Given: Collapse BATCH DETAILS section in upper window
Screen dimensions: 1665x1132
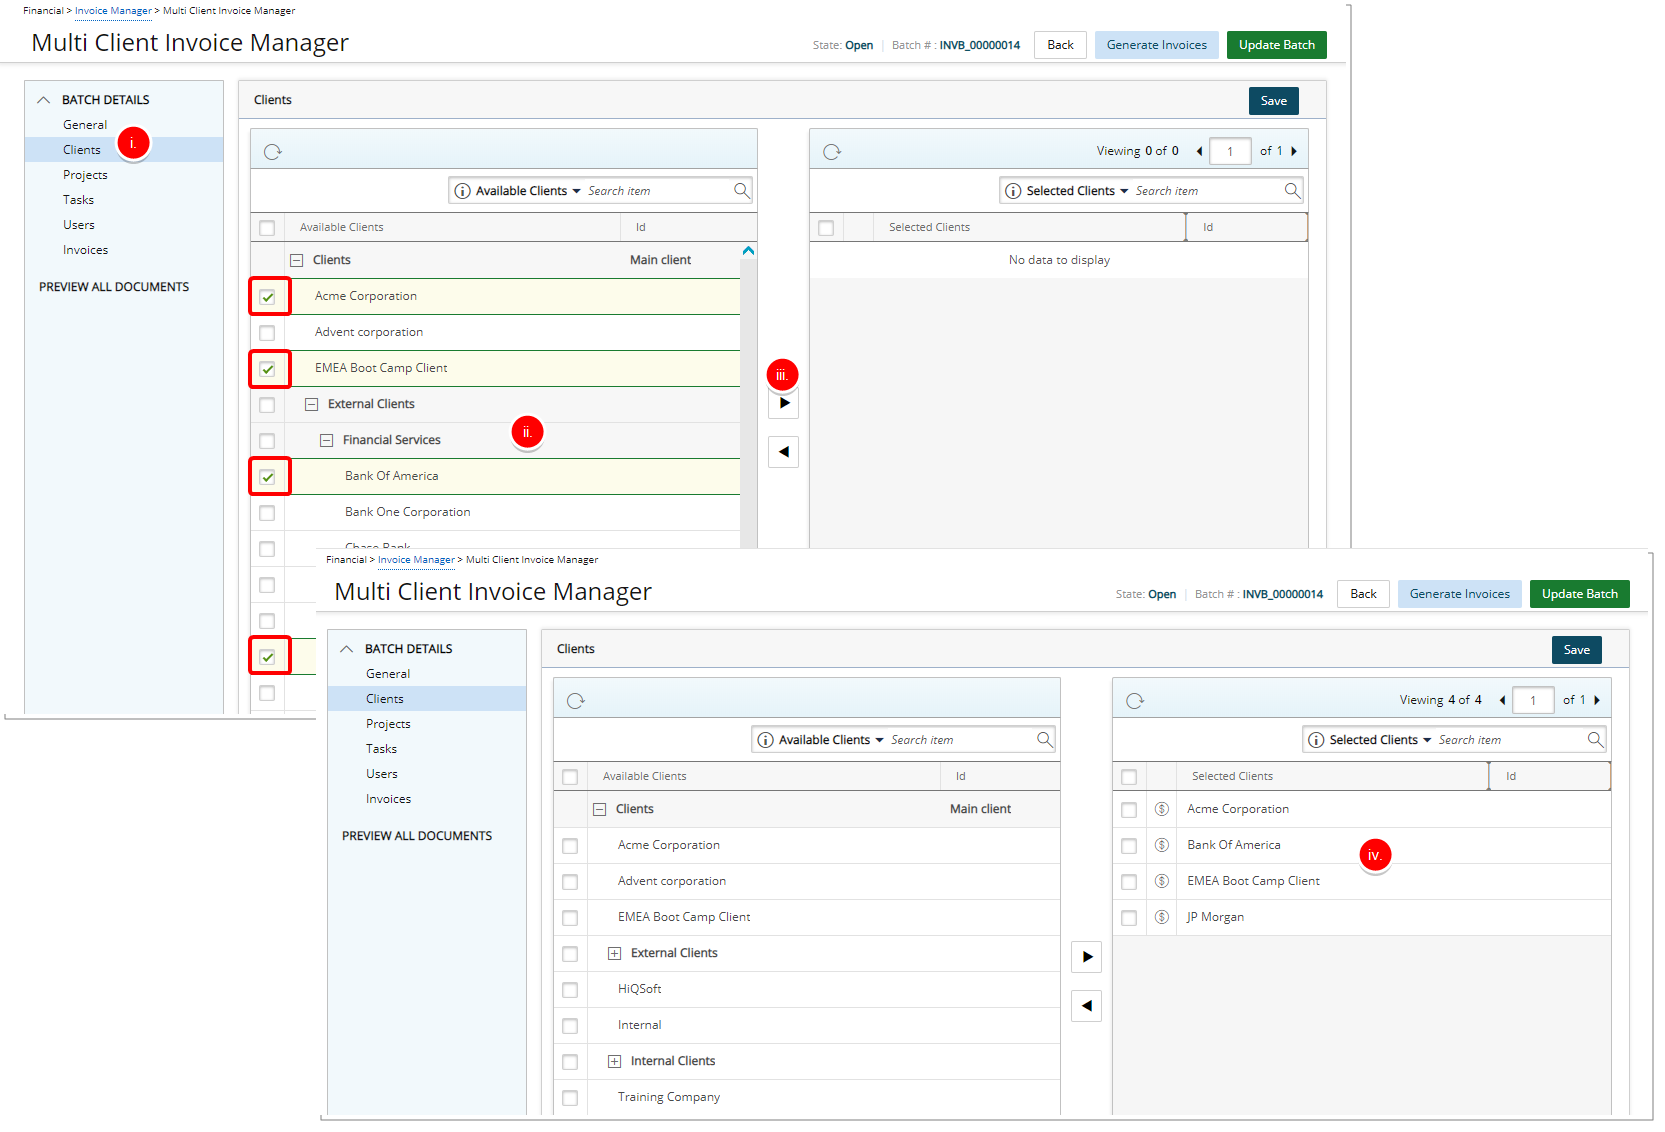Looking at the screenshot, I should click(43, 100).
